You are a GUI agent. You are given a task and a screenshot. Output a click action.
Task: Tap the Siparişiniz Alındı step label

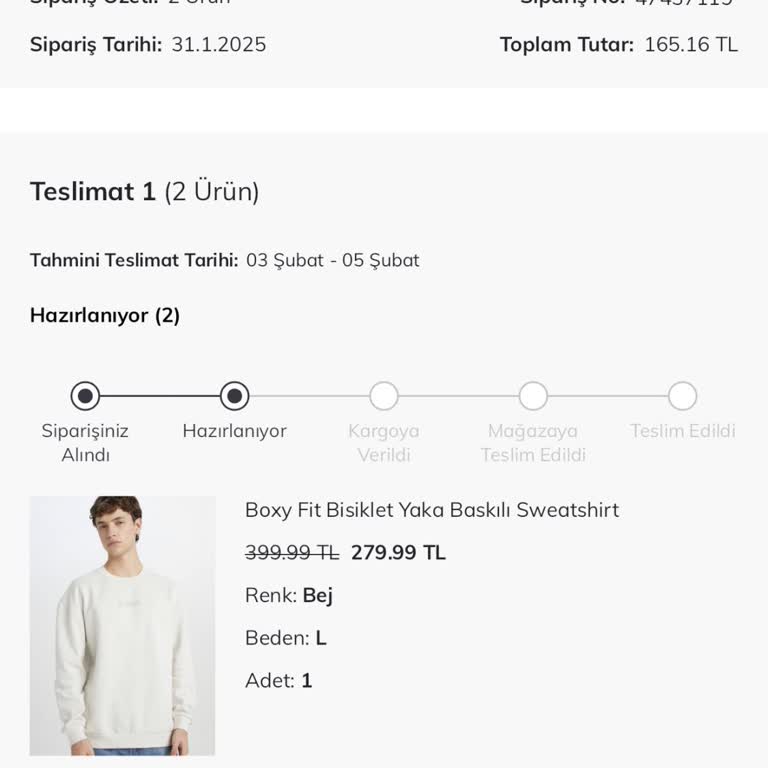(85, 443)
